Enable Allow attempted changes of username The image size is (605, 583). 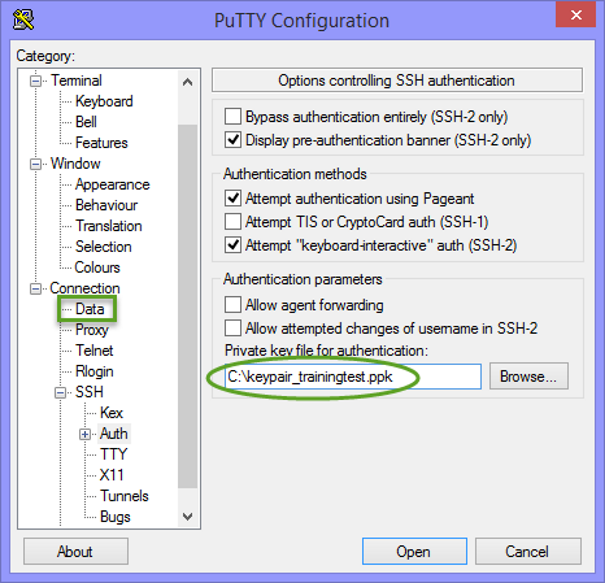pyautogui.click(x=233, y=328)
